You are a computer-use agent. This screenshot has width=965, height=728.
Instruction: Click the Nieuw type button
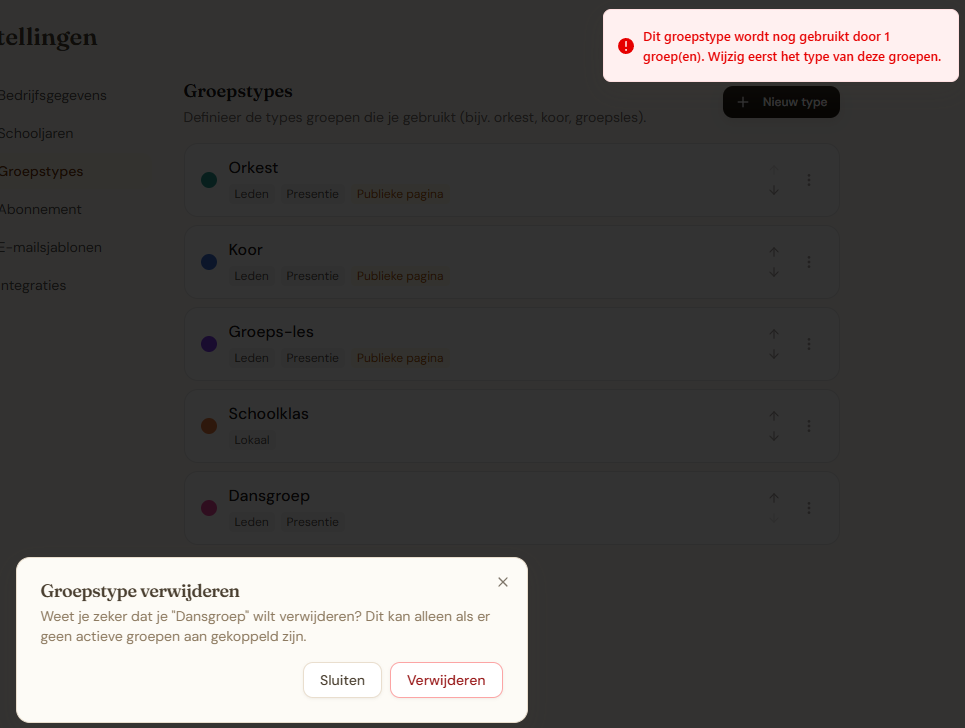click(x=781, y=102)
